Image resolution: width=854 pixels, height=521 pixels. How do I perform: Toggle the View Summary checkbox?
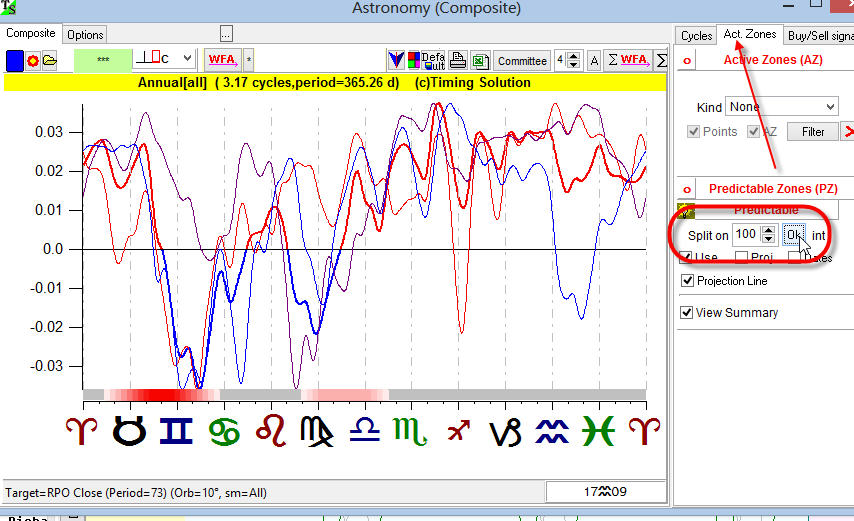pos(687,312)
